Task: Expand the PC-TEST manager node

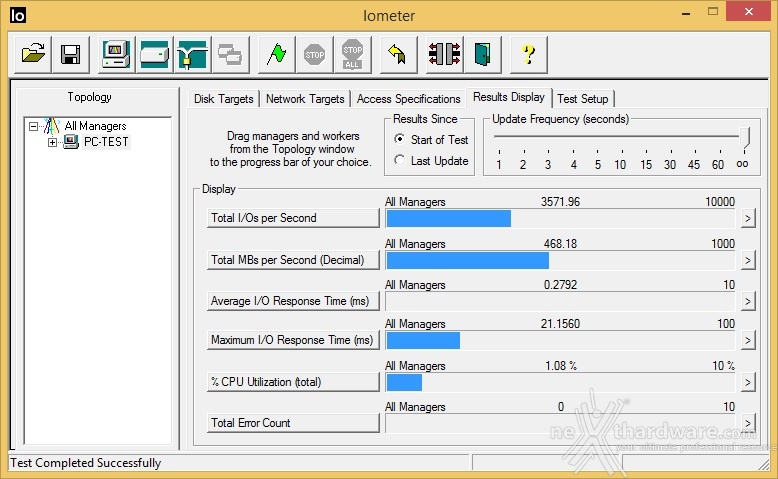Action: pyautogui.click(x=52, y=142)
